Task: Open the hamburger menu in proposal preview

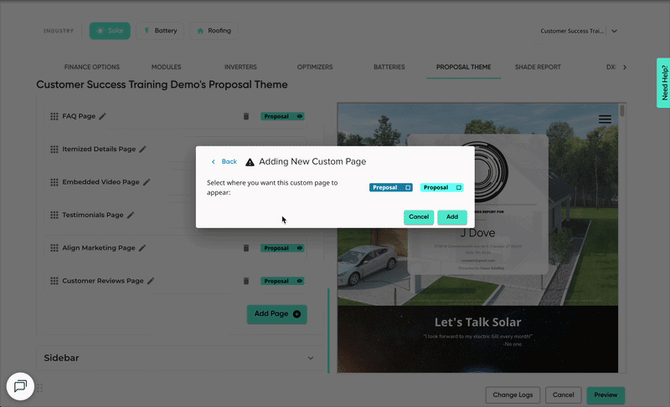Action: click(605, 119)
